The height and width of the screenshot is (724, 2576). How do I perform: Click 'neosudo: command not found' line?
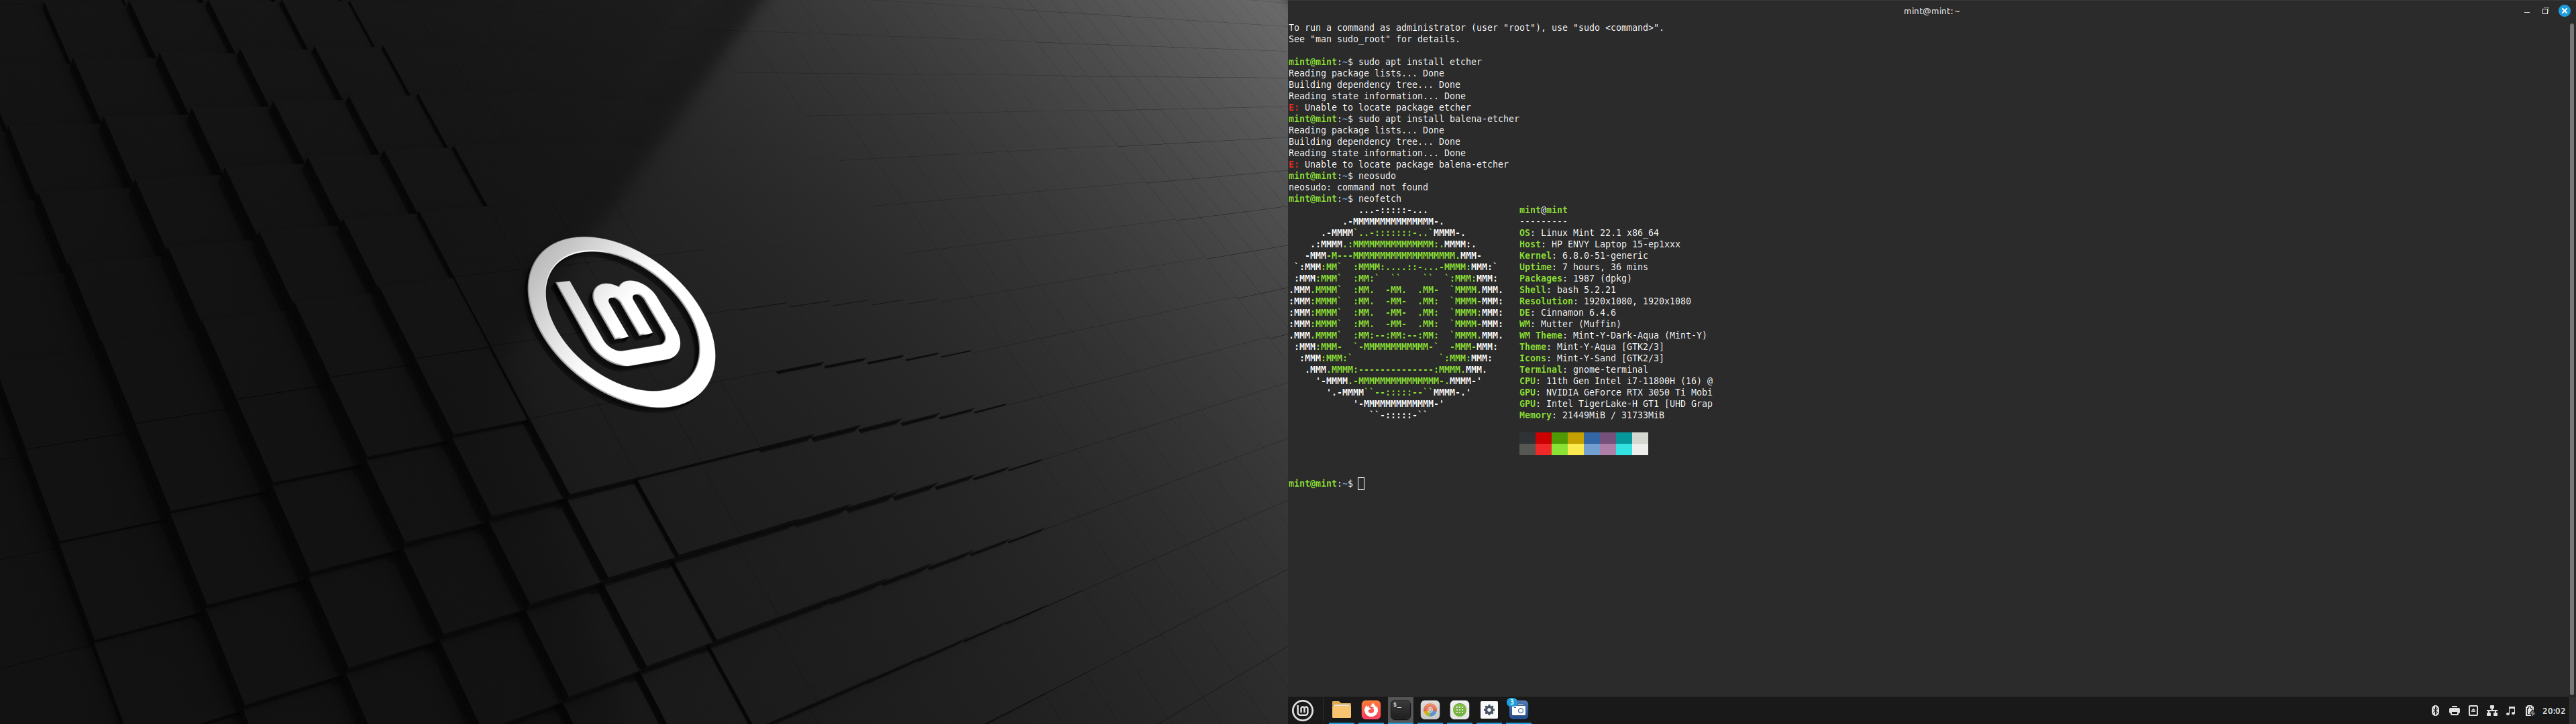[1358, 188]
